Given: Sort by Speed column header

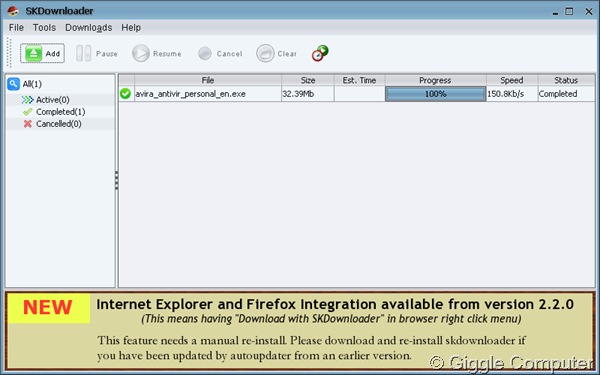Looking at the screenshot, I should [x=512, y=80].
